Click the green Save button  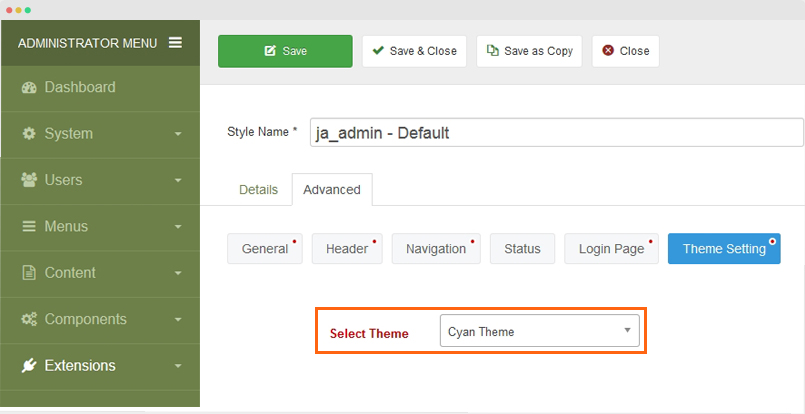tap(285, 51)
